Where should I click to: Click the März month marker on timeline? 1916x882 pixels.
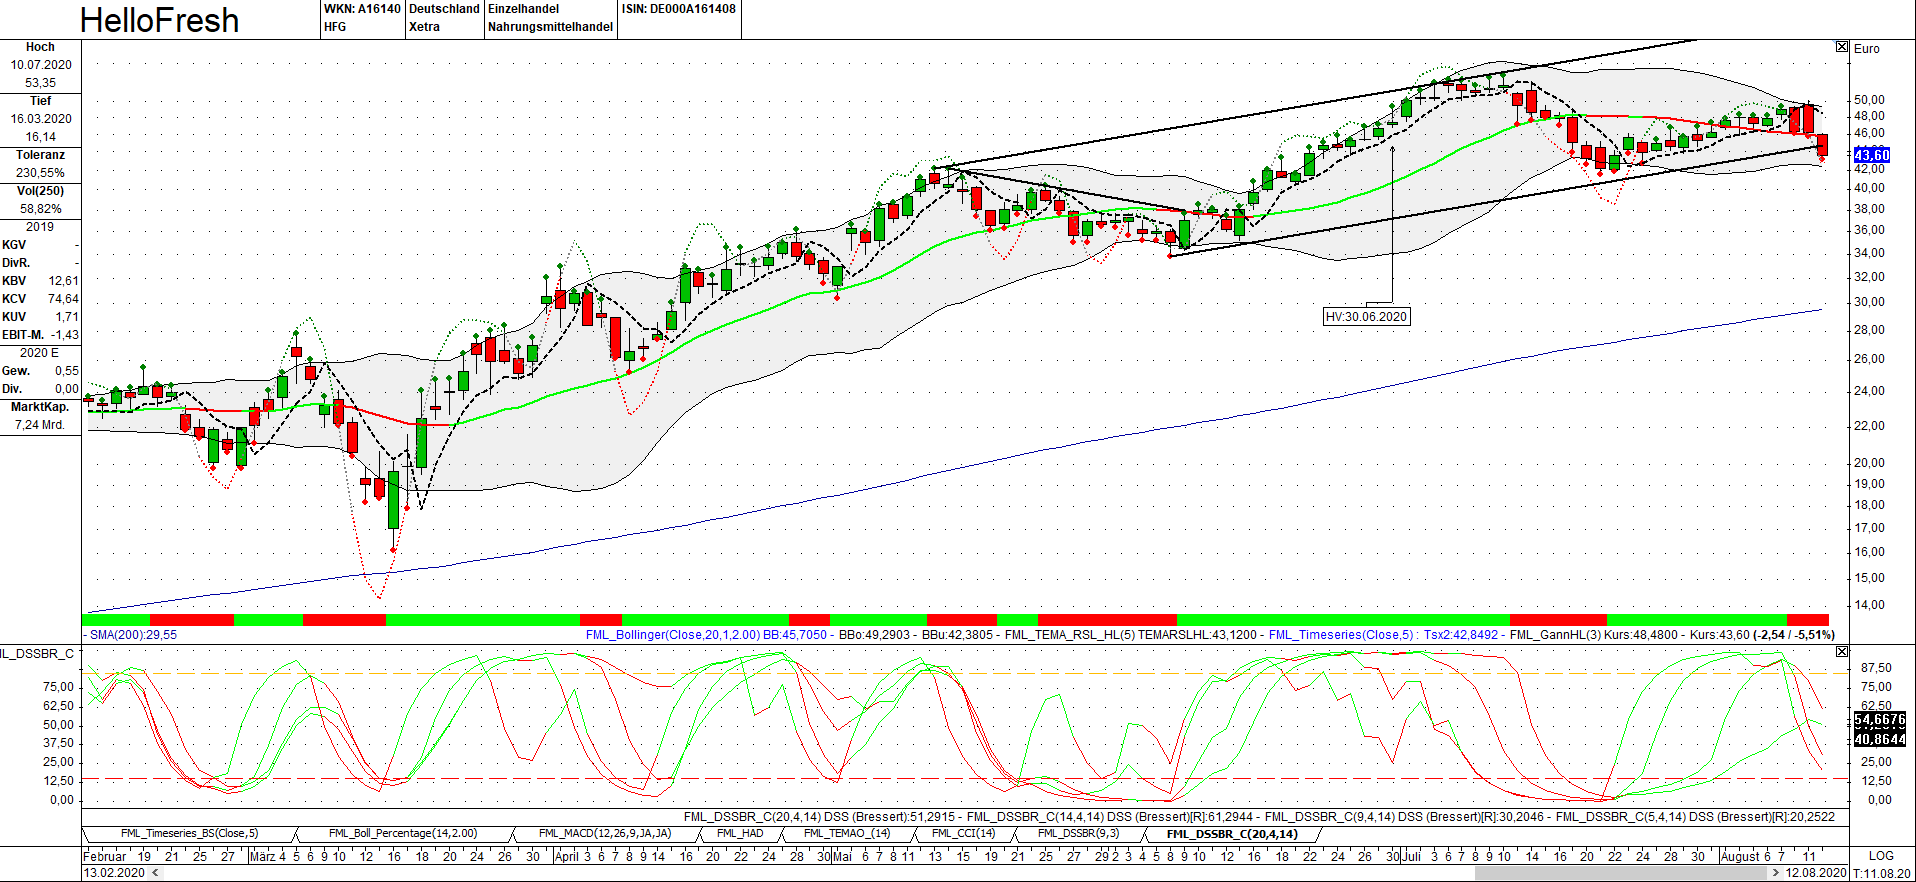click(x=262, y=856)
